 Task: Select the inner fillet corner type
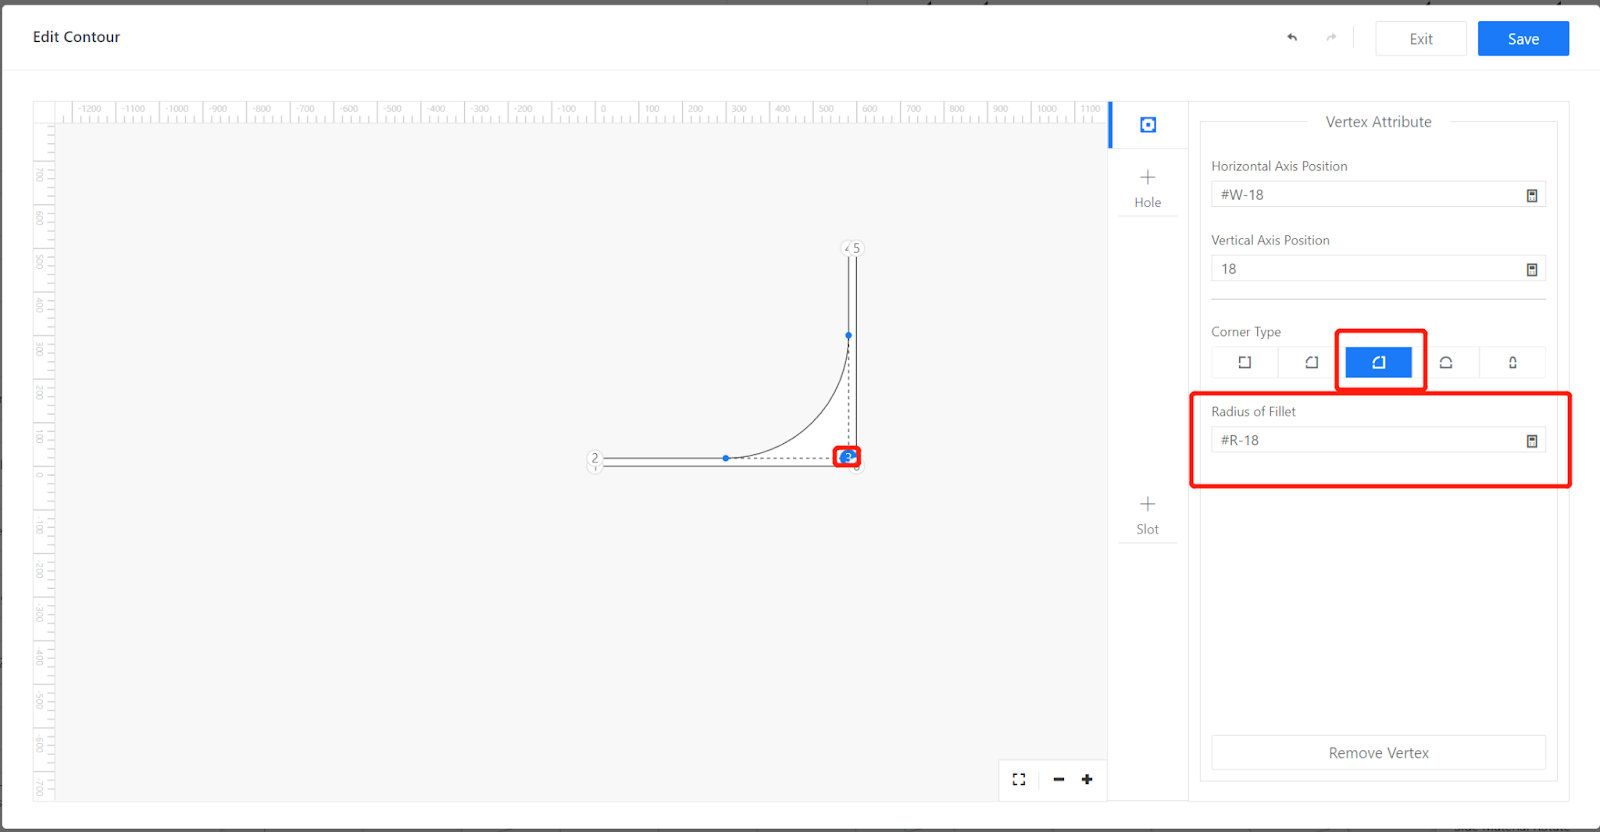(x=1379, y=362)
